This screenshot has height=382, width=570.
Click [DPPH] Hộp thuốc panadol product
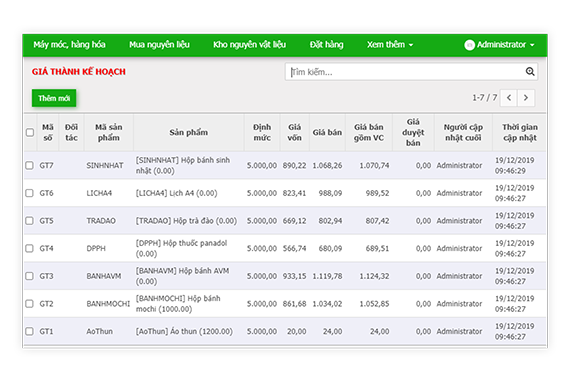[x=181, y=248]
